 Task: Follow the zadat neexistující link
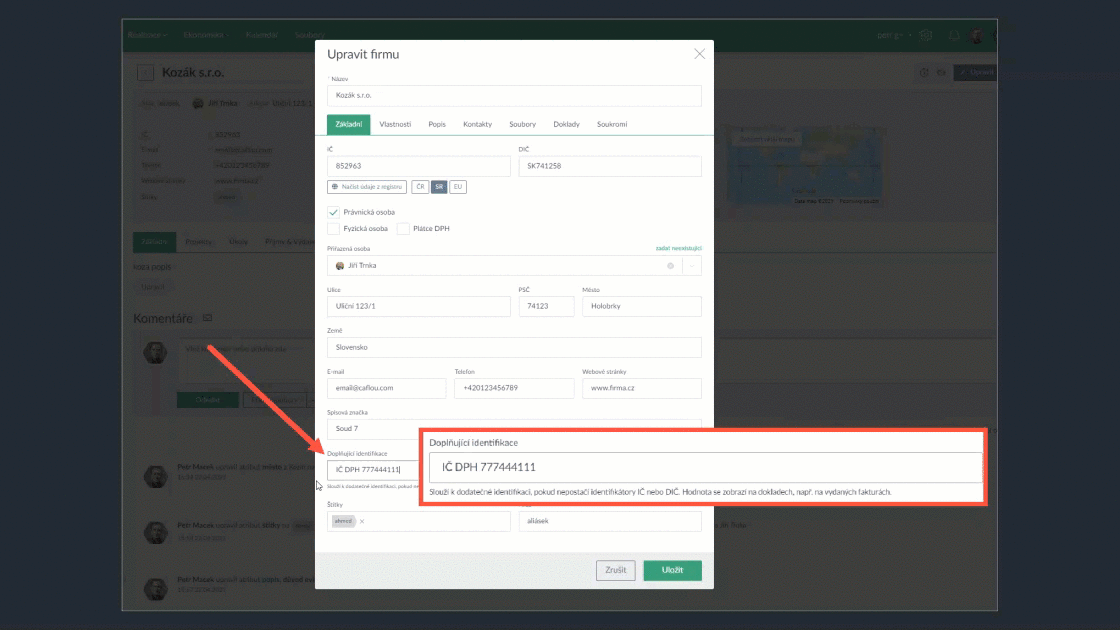(678, 247)
